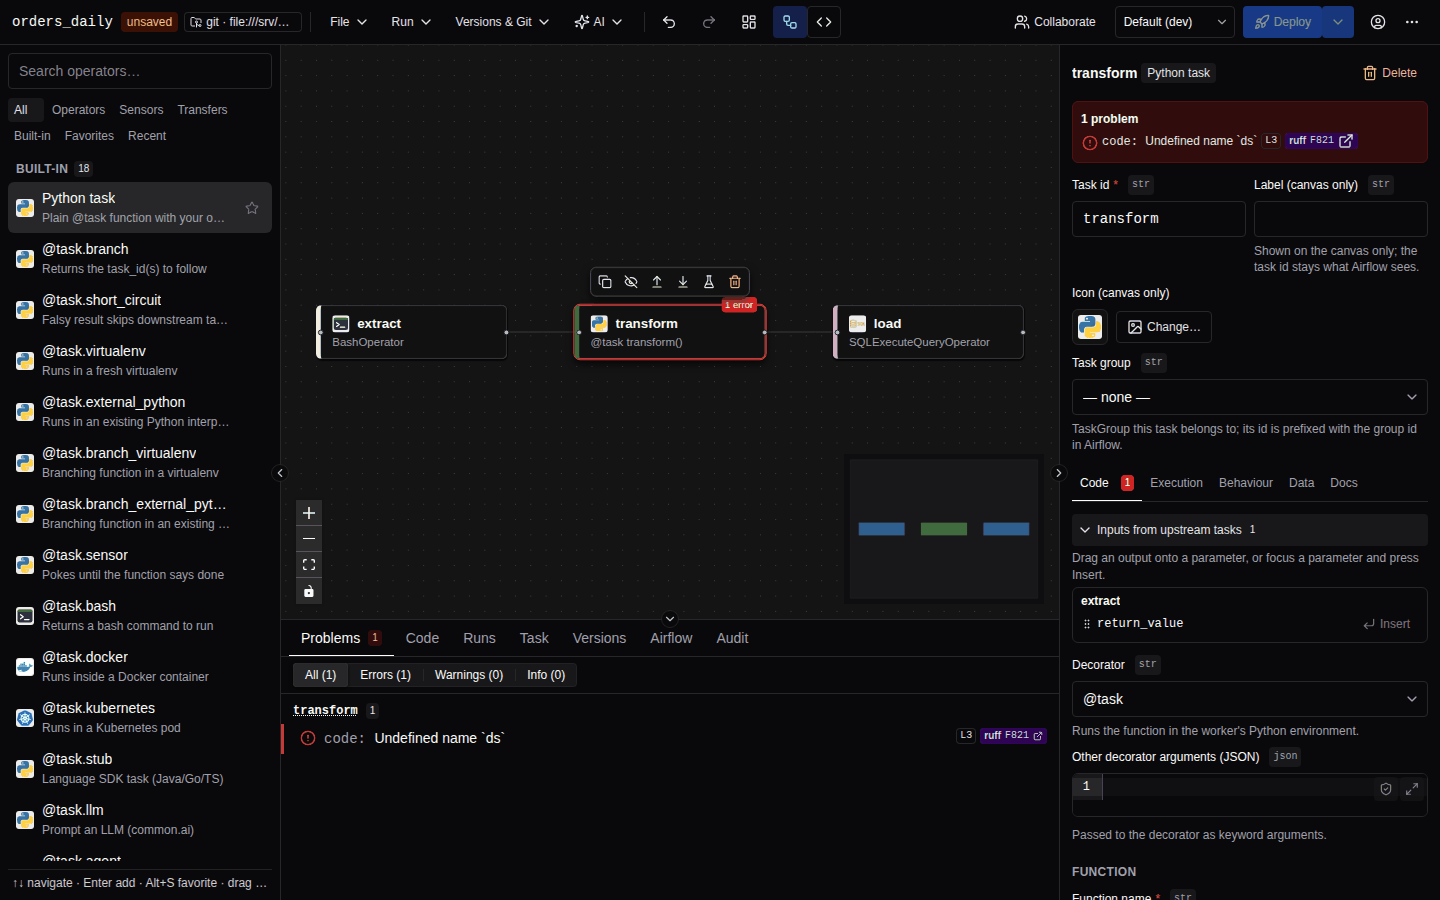The height and width of the screenshot is (900, 1440).
Task: Open the Decorator @task dropdown
Action: 1249,699
